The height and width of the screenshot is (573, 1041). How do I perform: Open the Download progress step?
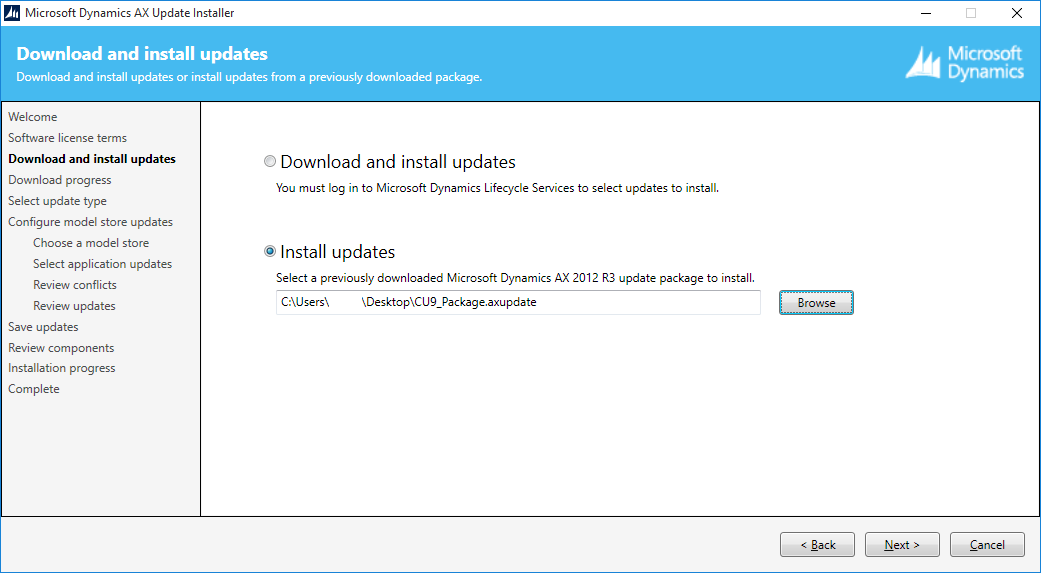click(60, 180)
